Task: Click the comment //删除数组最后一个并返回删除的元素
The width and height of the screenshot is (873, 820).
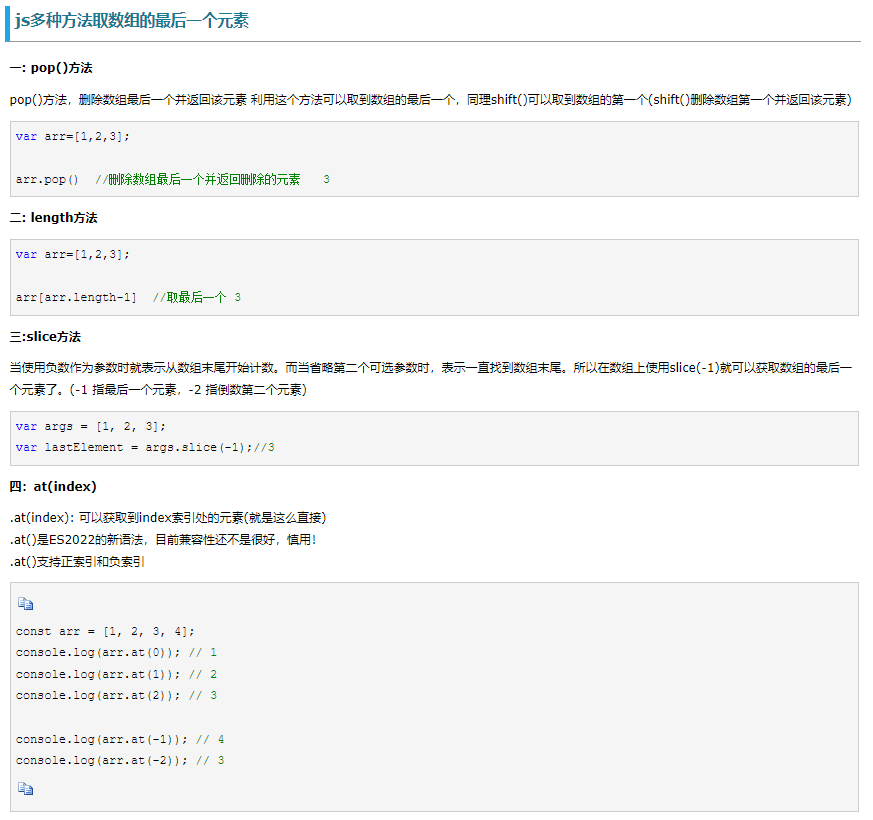Action: 198,179
